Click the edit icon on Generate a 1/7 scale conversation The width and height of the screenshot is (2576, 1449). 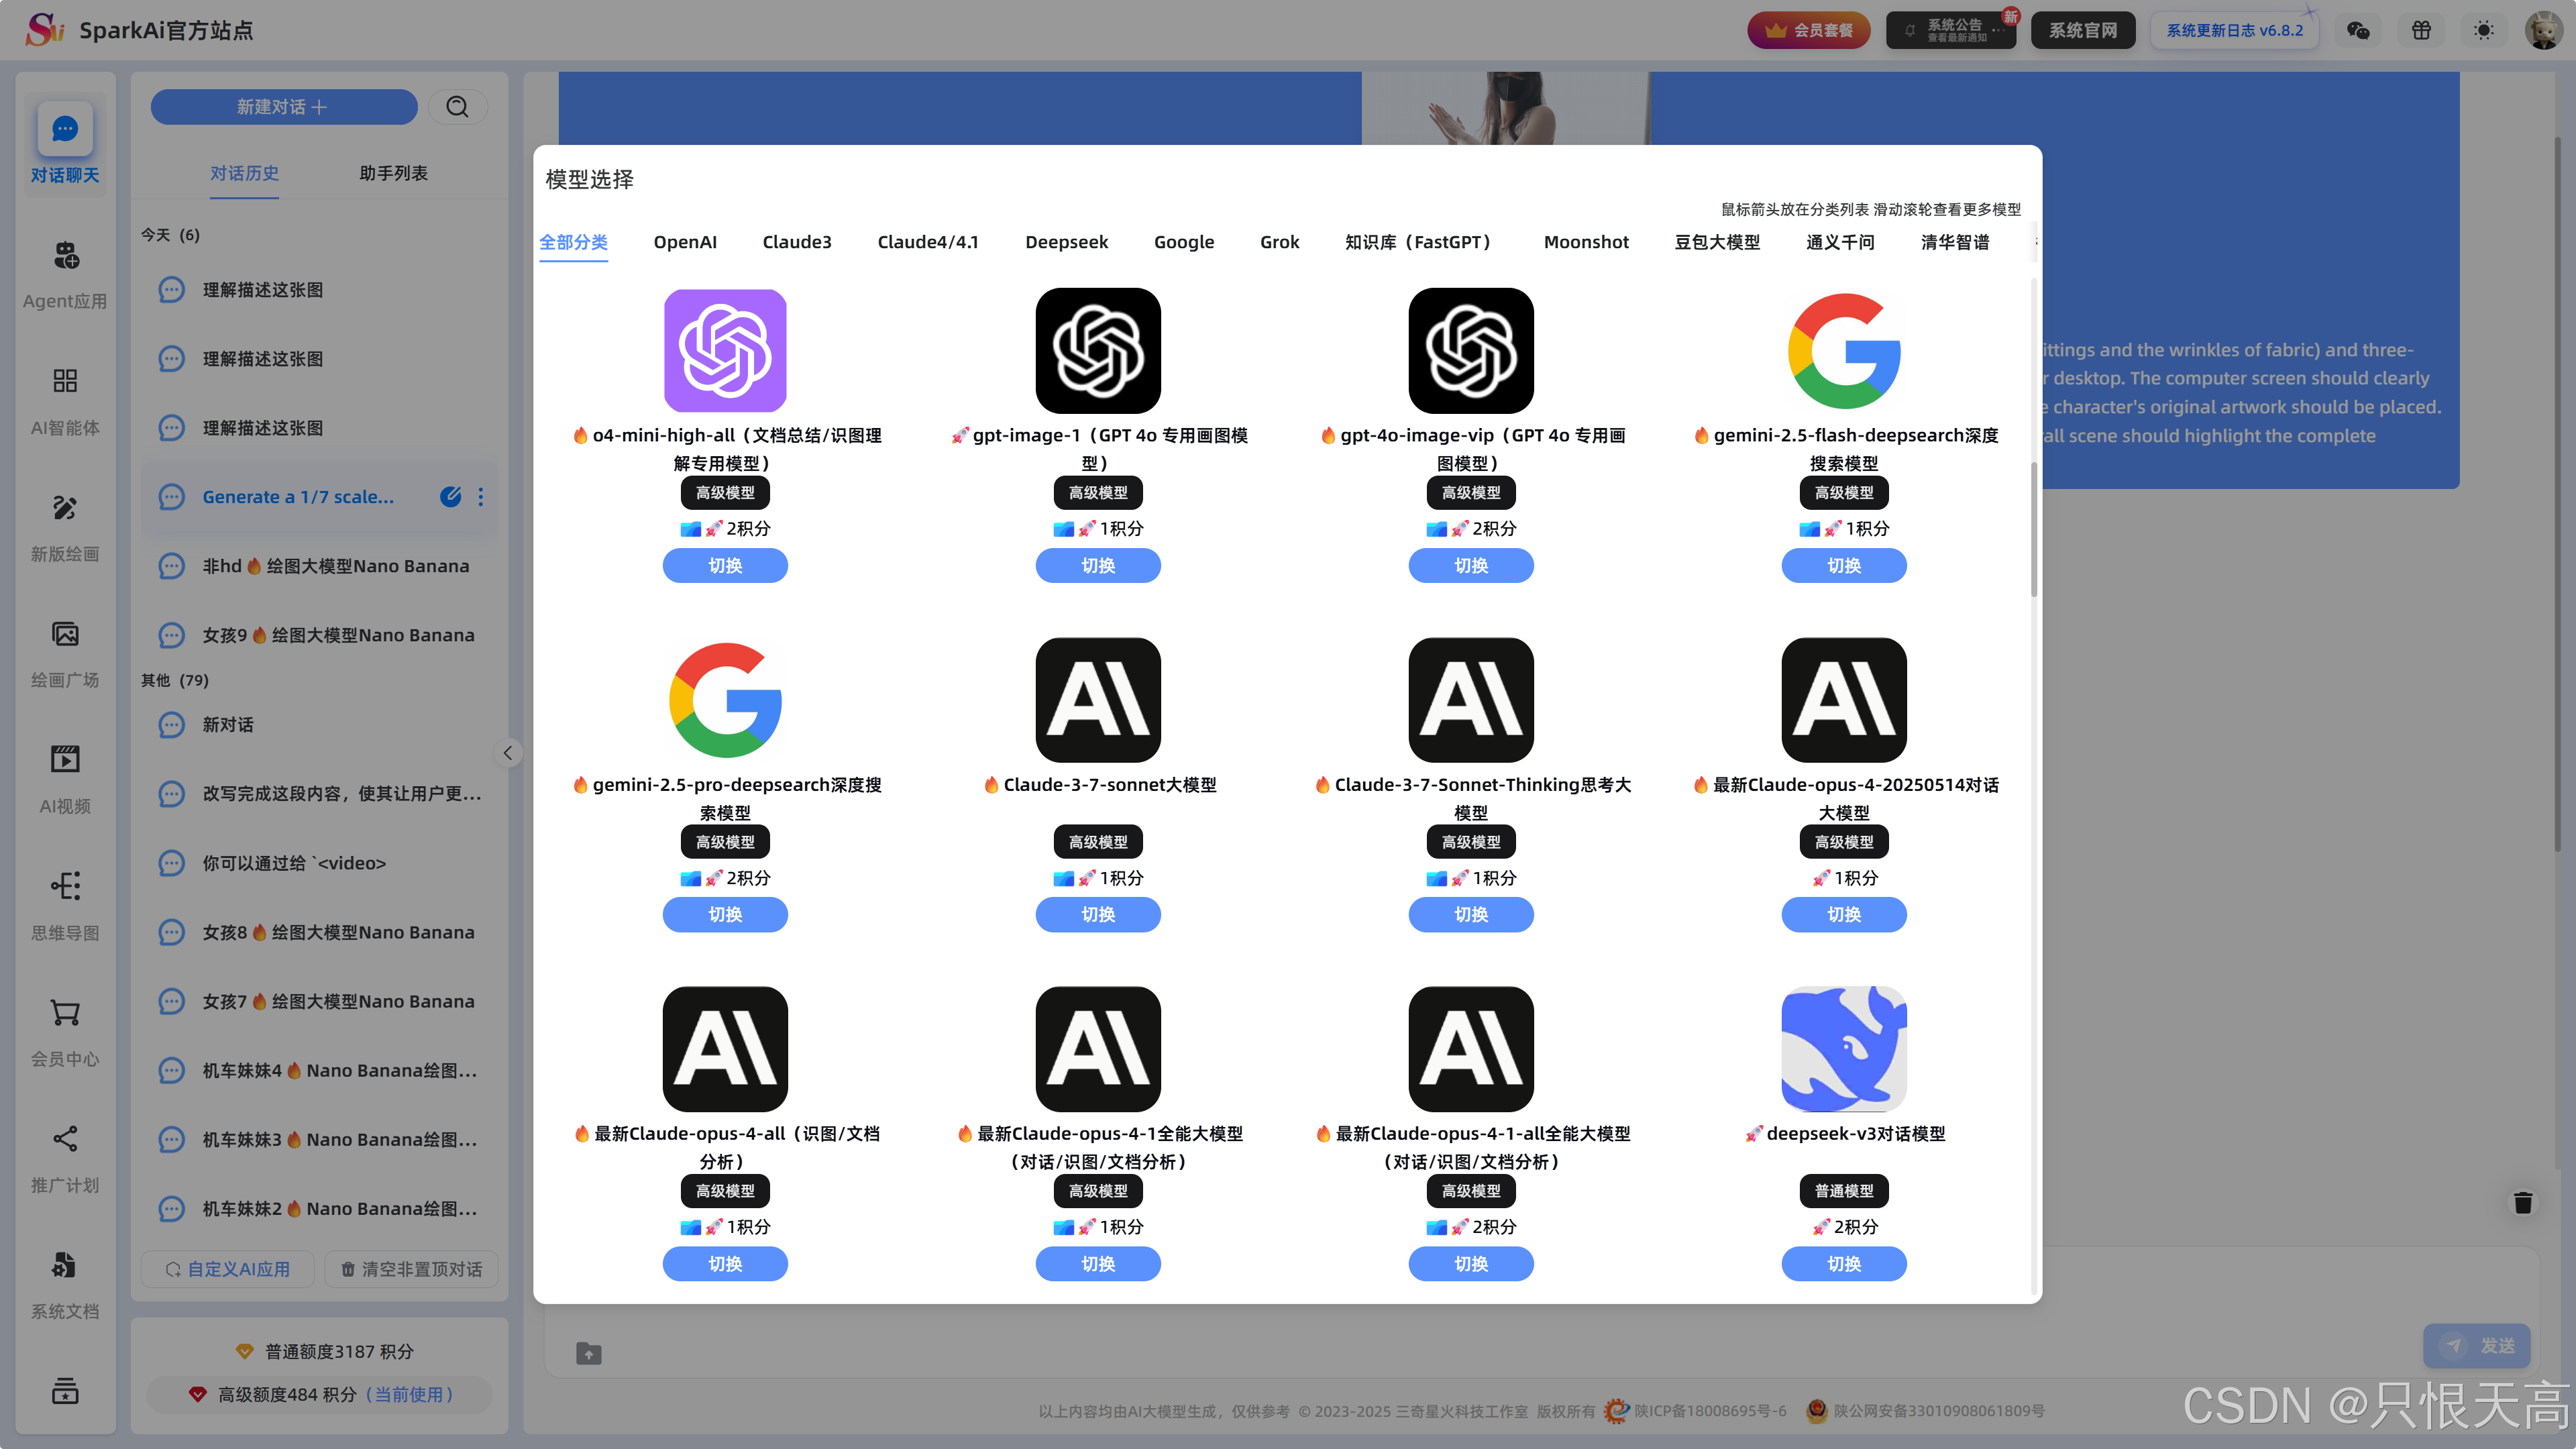pos(451,497)
